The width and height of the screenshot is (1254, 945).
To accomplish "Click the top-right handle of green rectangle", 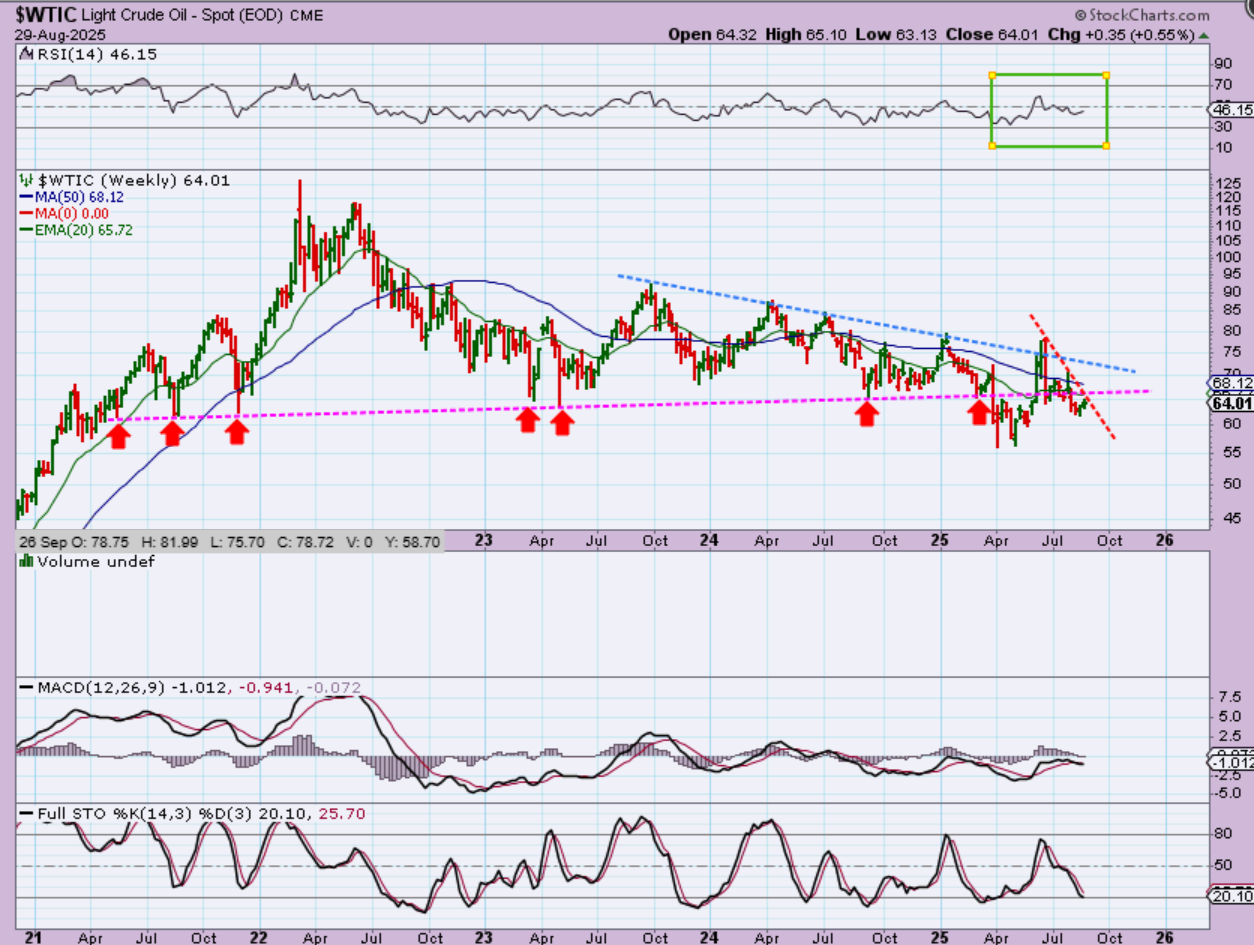I will tap(1106, 75).
